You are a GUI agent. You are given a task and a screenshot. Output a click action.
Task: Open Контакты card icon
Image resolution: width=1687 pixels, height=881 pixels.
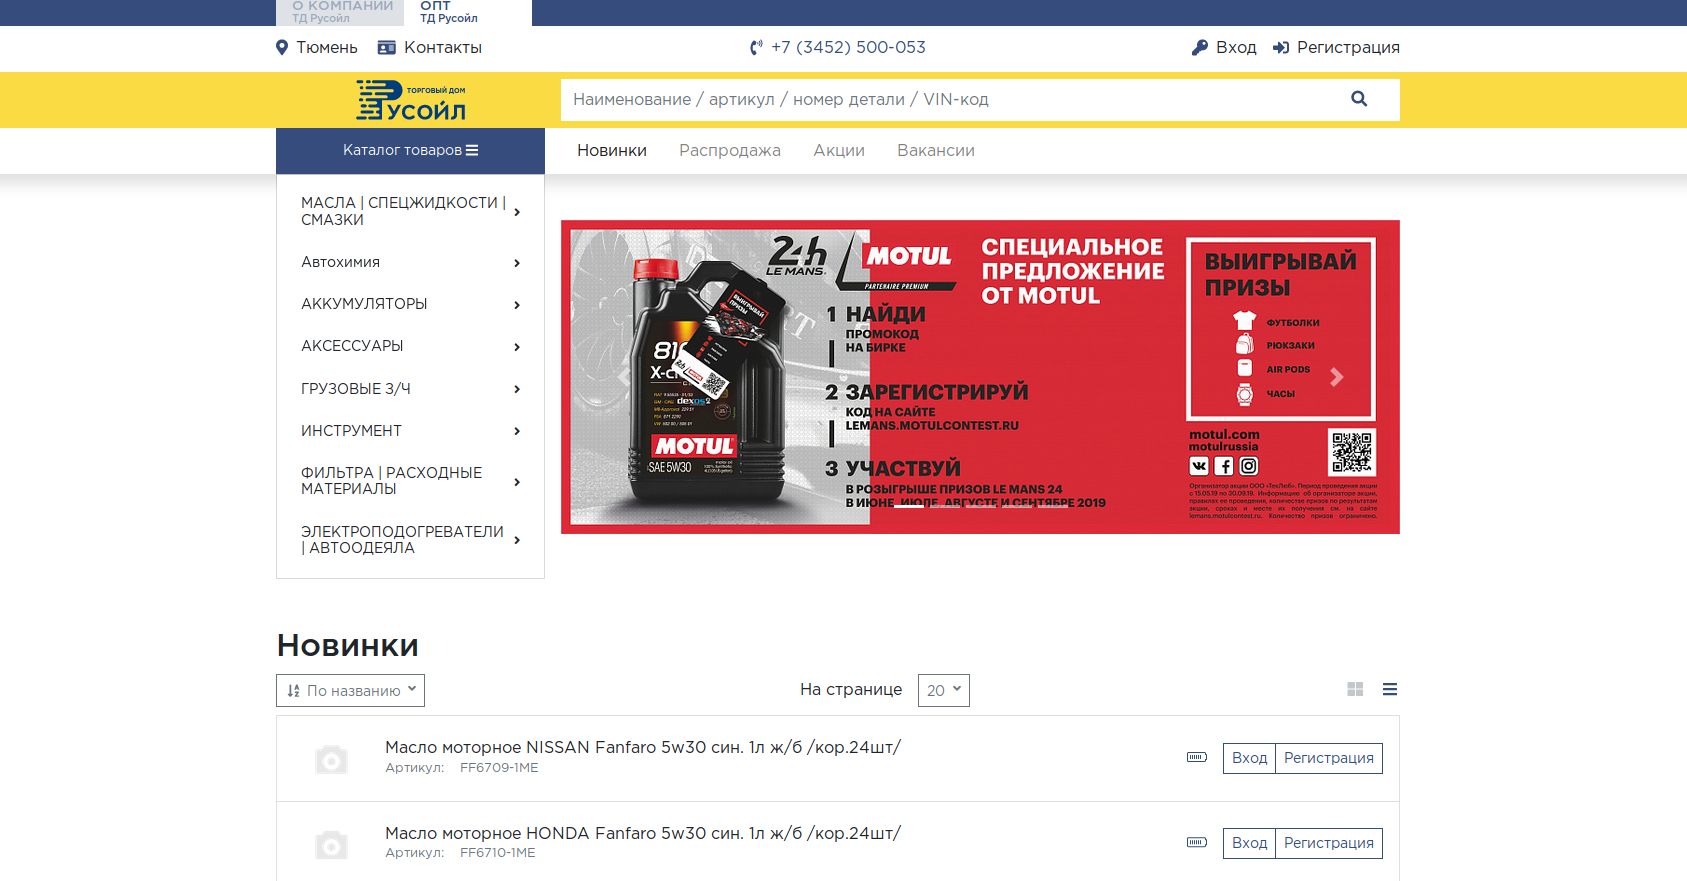[x=387, y=47]
